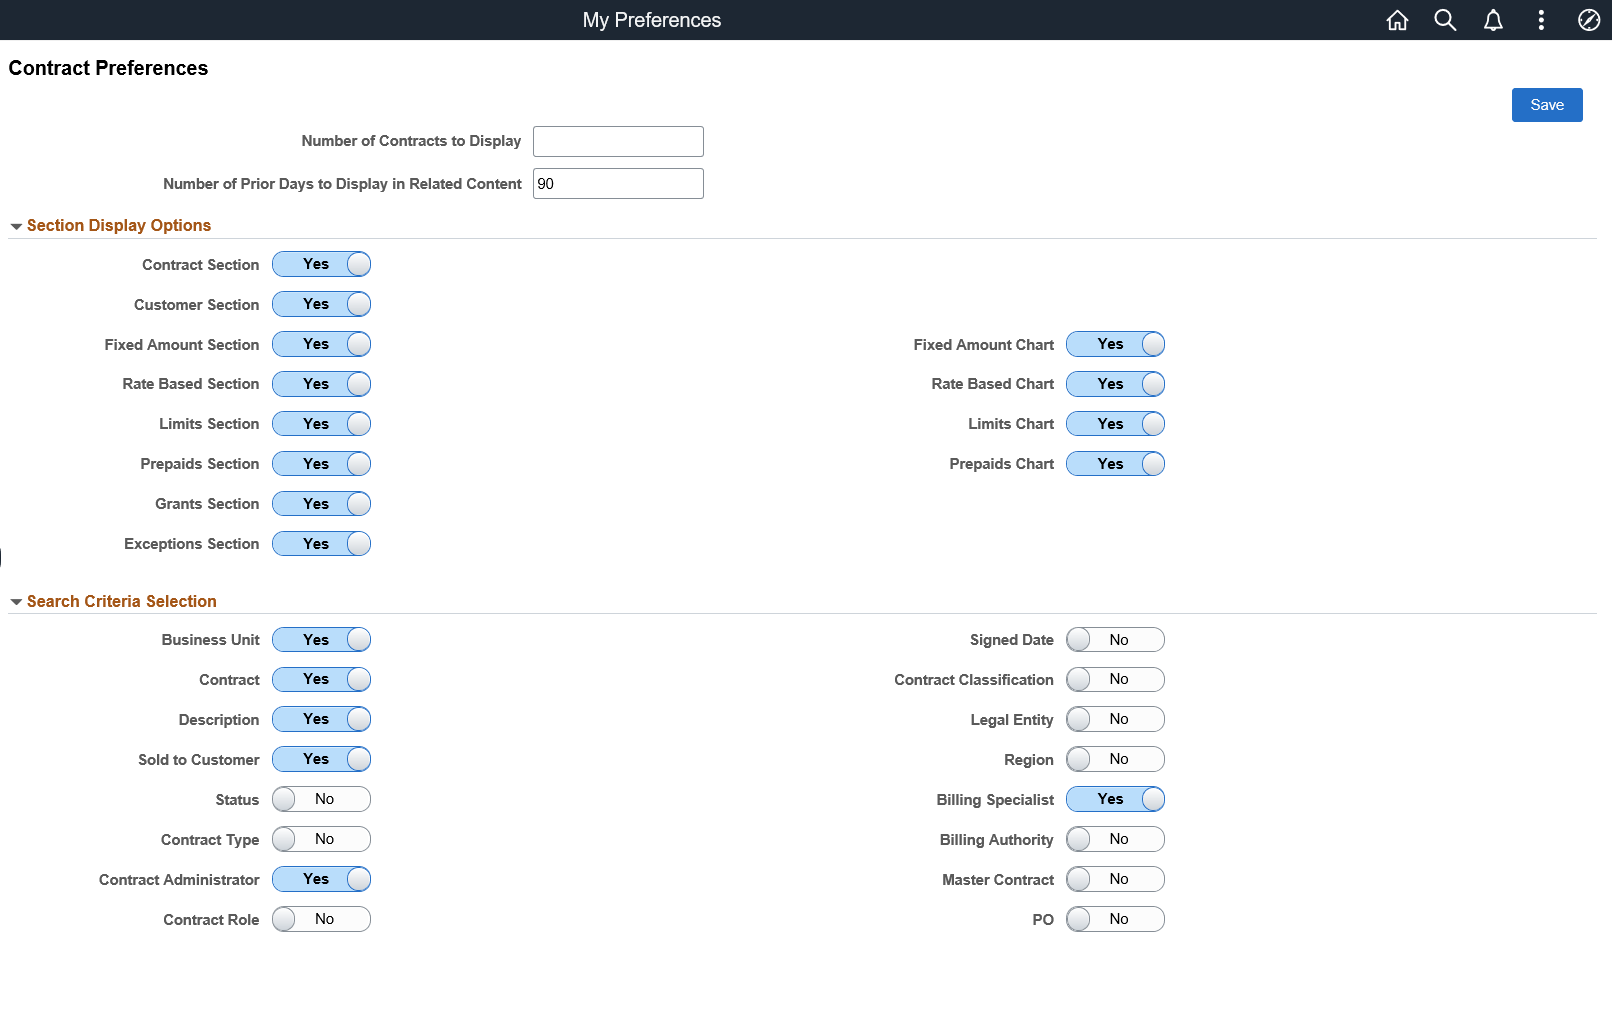Disable the Exceptions Section switch
This screenshot has height=1009, width=1612.
pyautogui.click(x=321, y=544)
